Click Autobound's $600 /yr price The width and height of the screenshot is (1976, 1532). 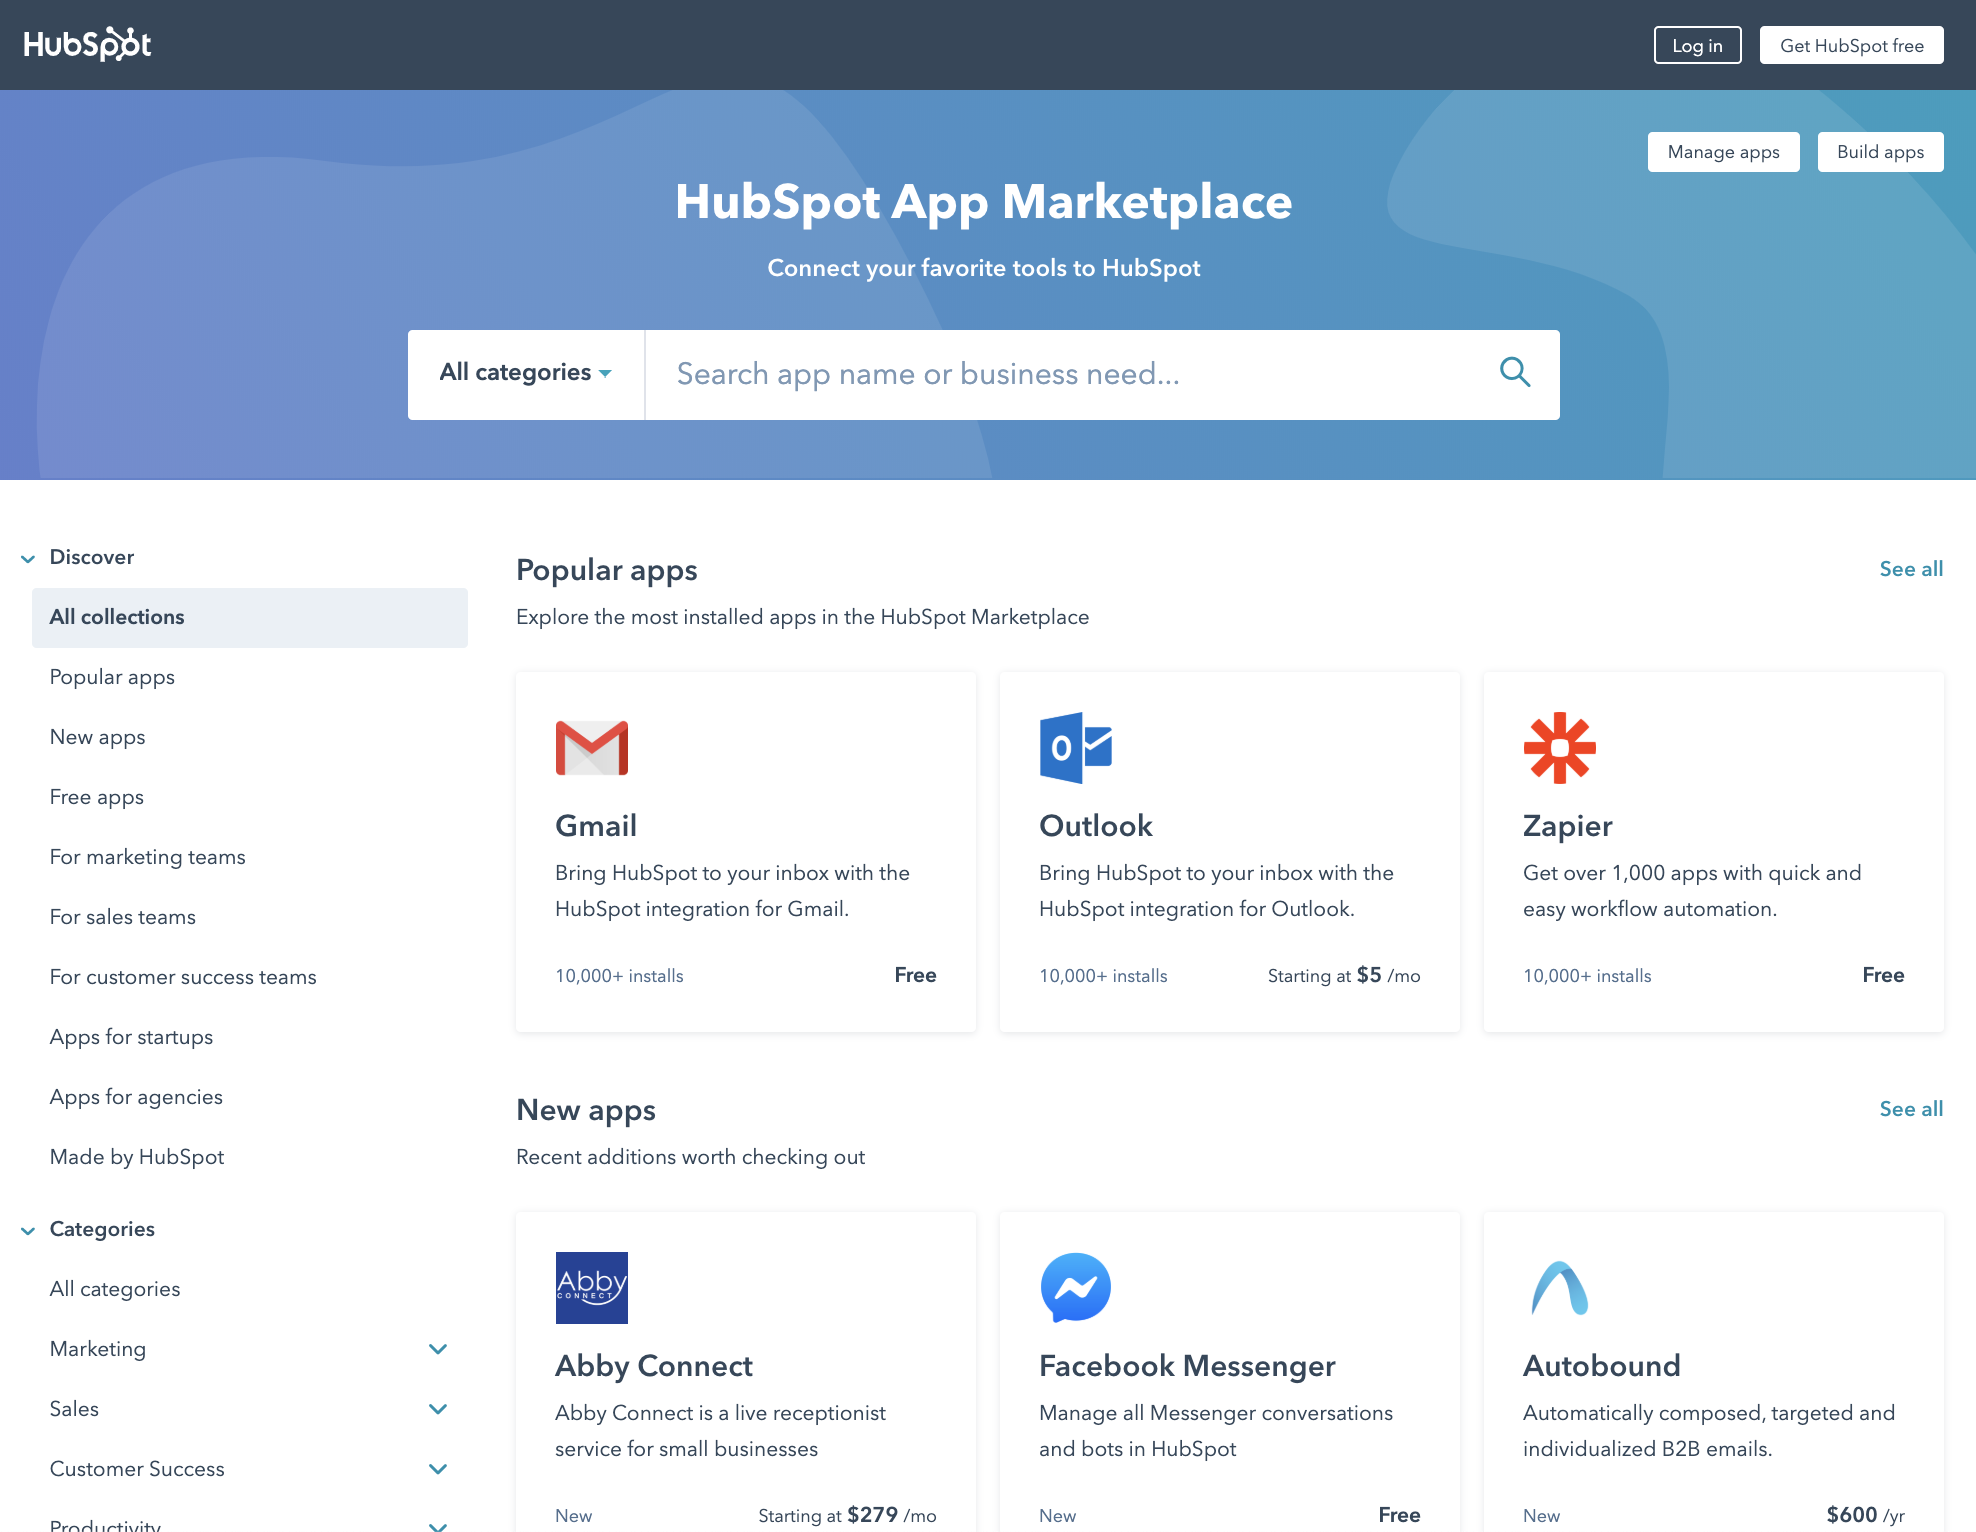click(x=1866, y=1515)
